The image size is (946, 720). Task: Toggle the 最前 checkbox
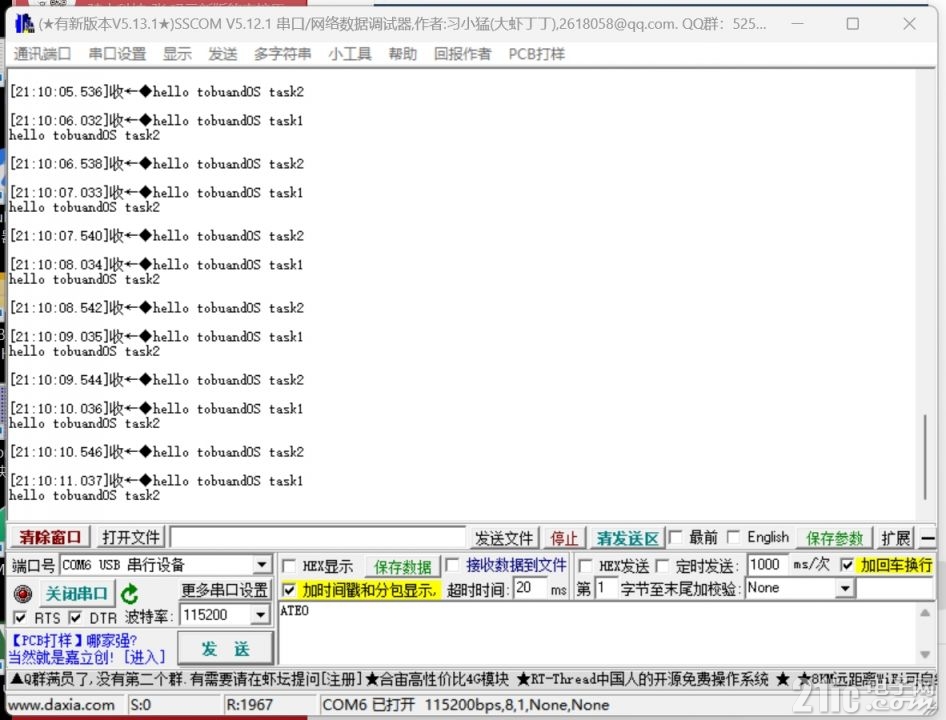676,537
